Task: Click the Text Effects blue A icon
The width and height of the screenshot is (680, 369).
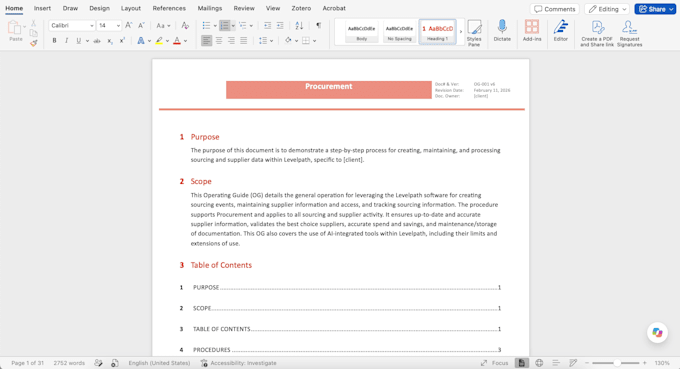Action: click(x=141, y=41)
